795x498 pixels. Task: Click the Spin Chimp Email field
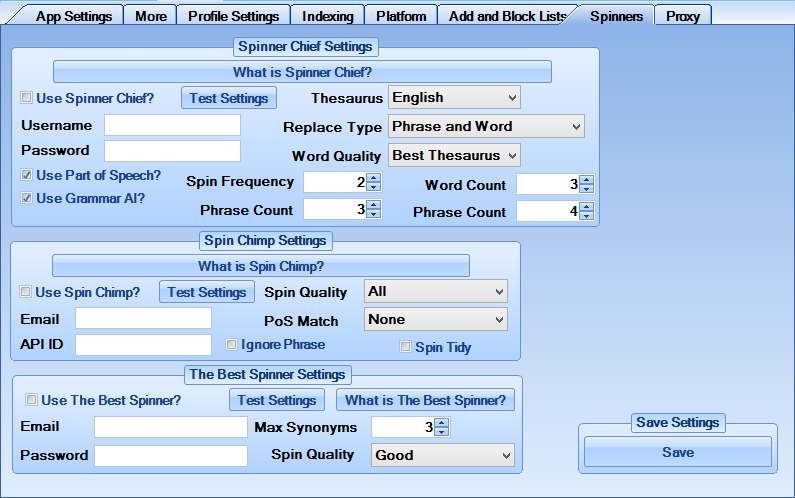click(x=143, y=318)
